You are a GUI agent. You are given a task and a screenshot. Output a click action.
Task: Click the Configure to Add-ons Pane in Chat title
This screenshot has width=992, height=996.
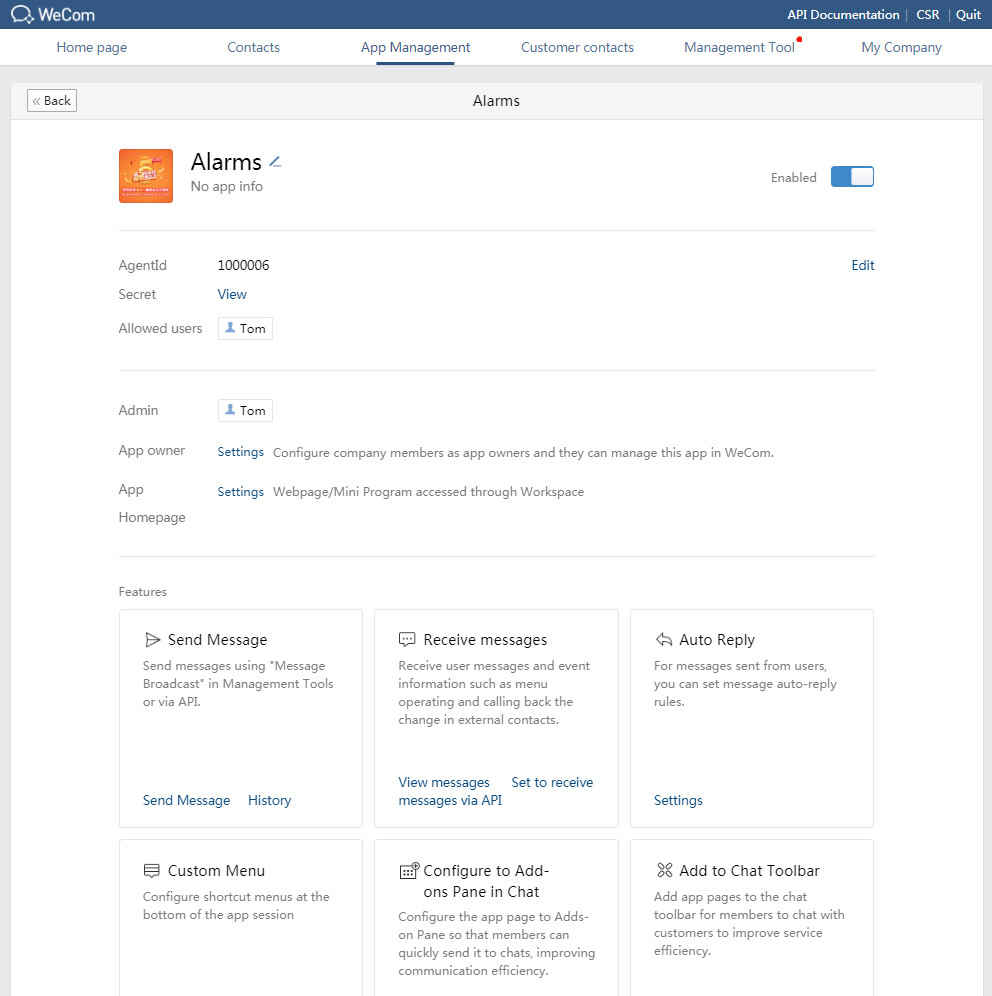(x=486, y=881)
